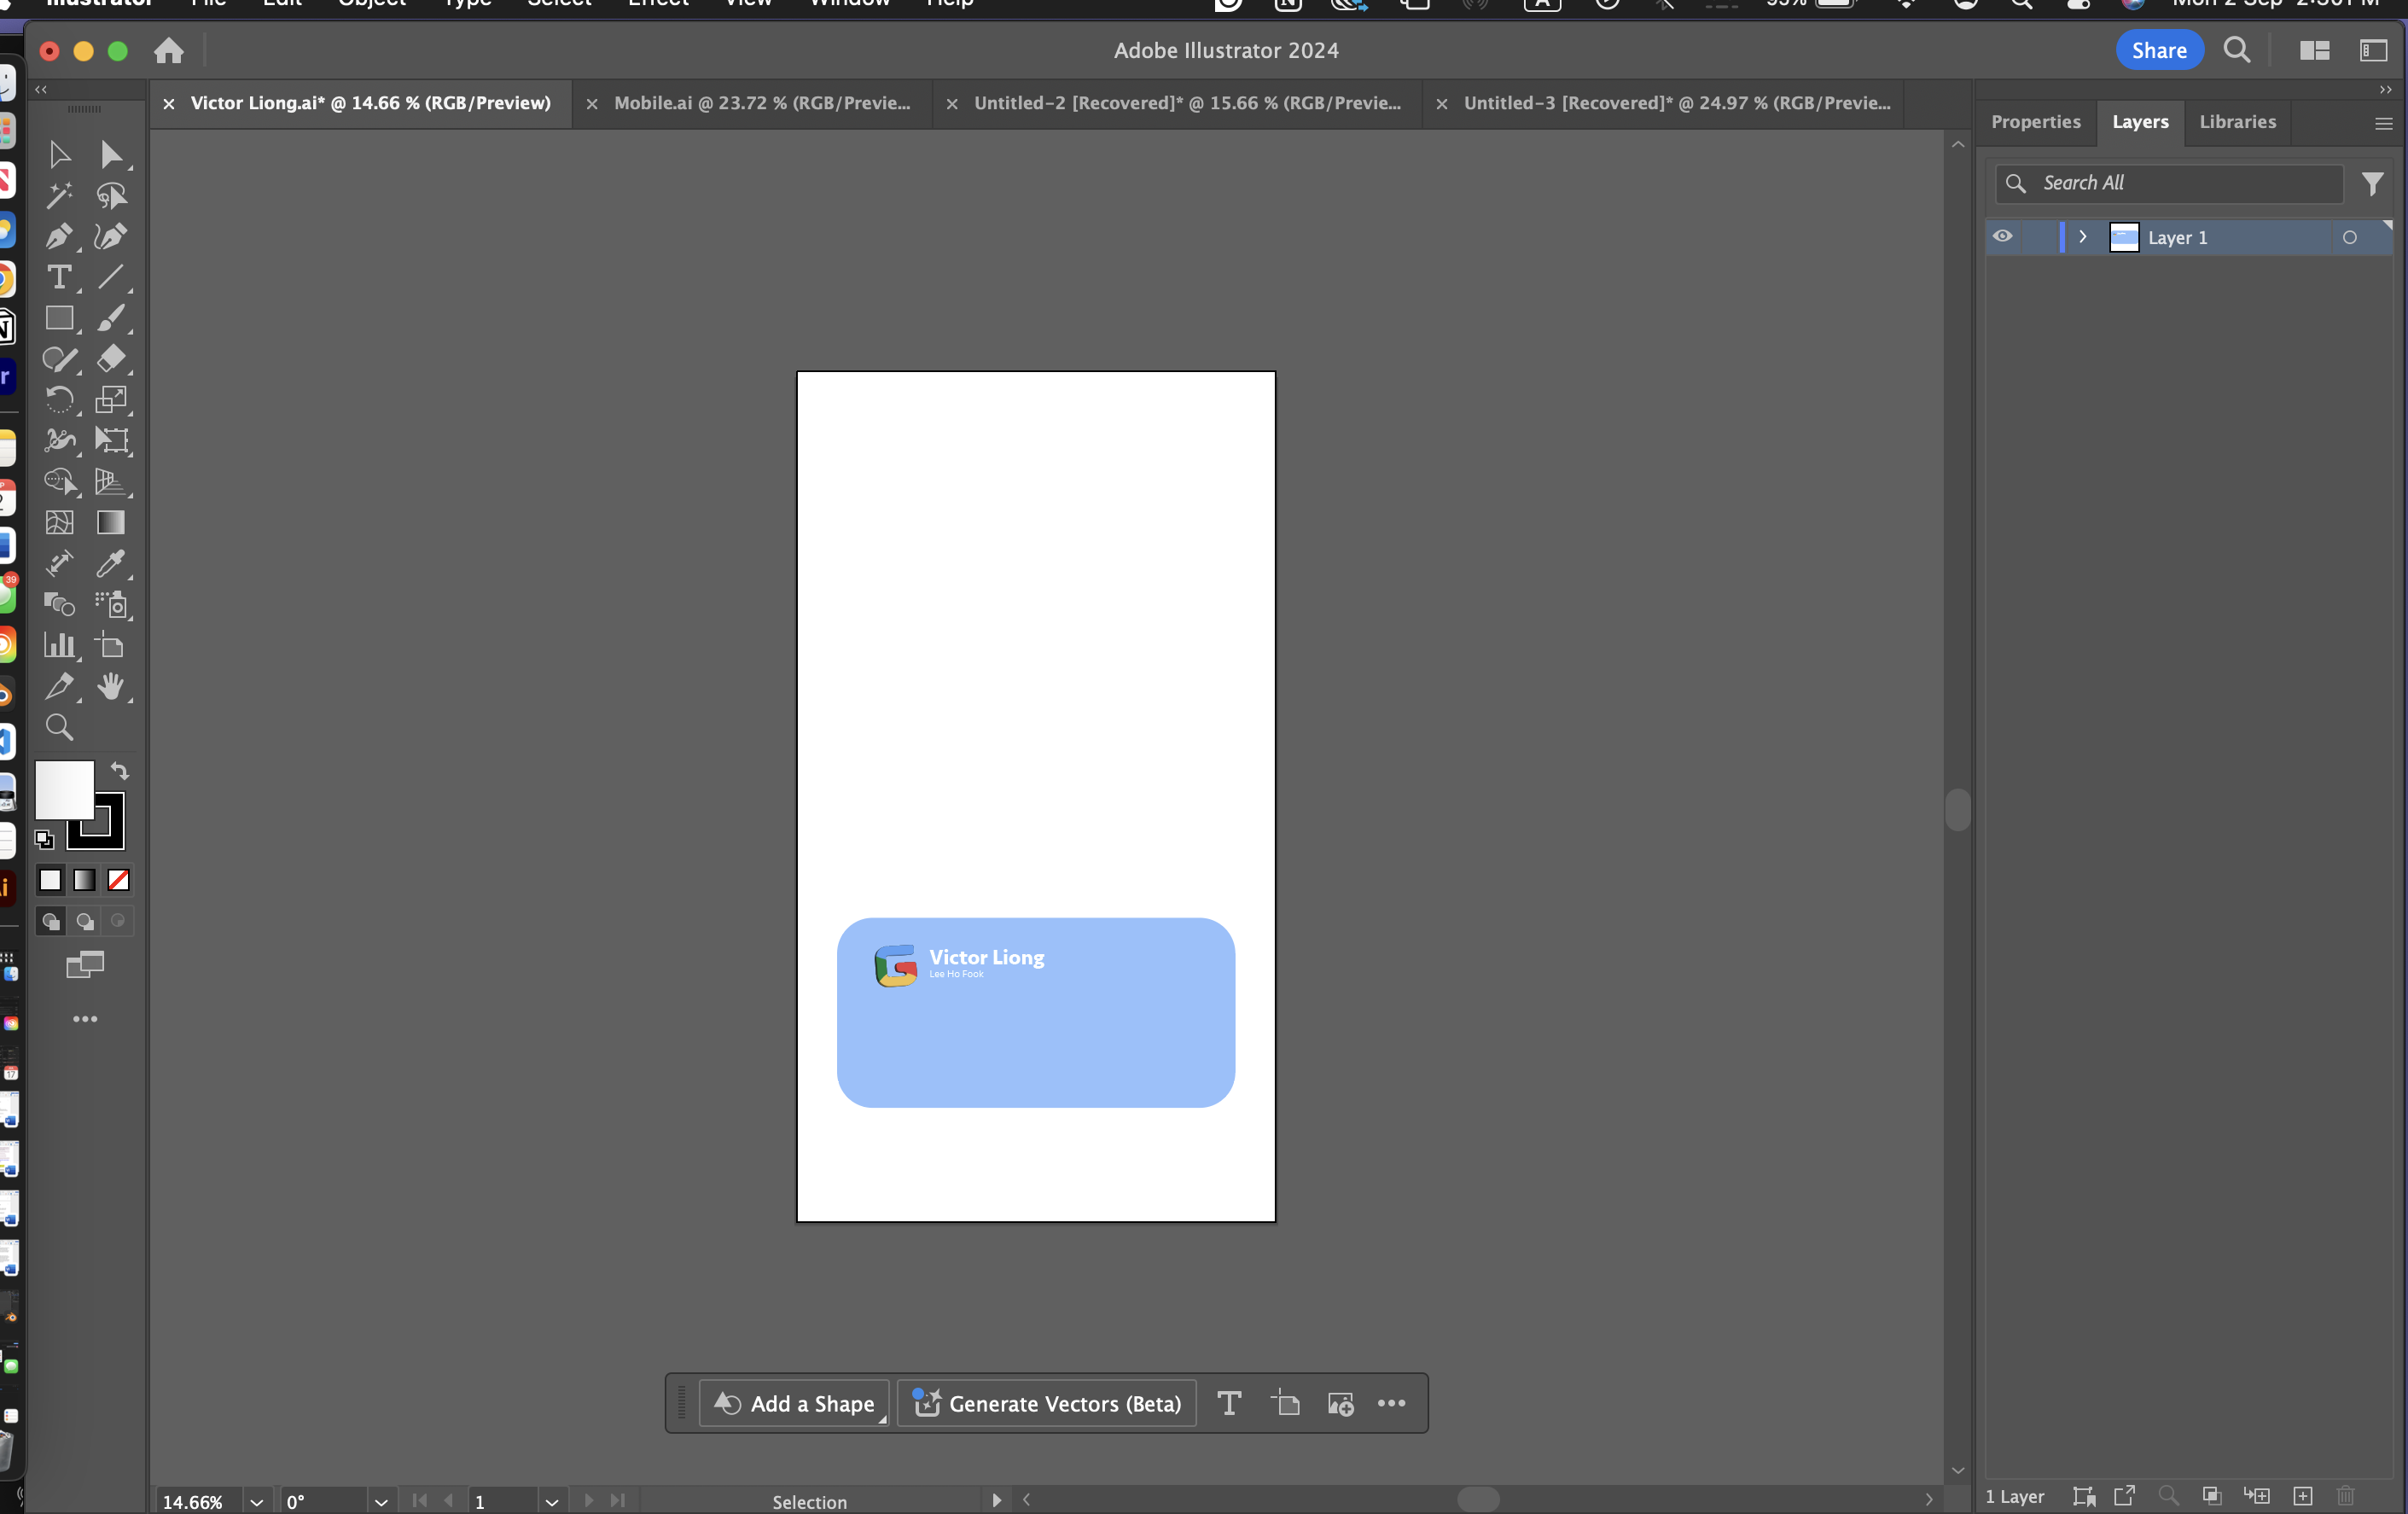Select the Zoom tool in toolbar
The width and height of the screenshot is (2408, 1514).
coord(59,727)
